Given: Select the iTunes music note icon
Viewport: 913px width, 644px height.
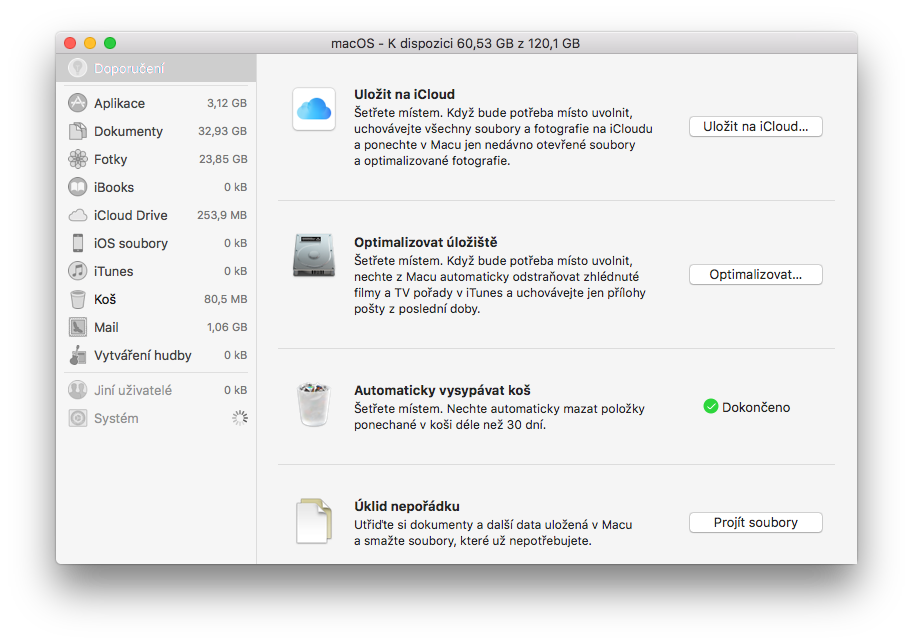Looking at the screenshot, I should 77,271.
